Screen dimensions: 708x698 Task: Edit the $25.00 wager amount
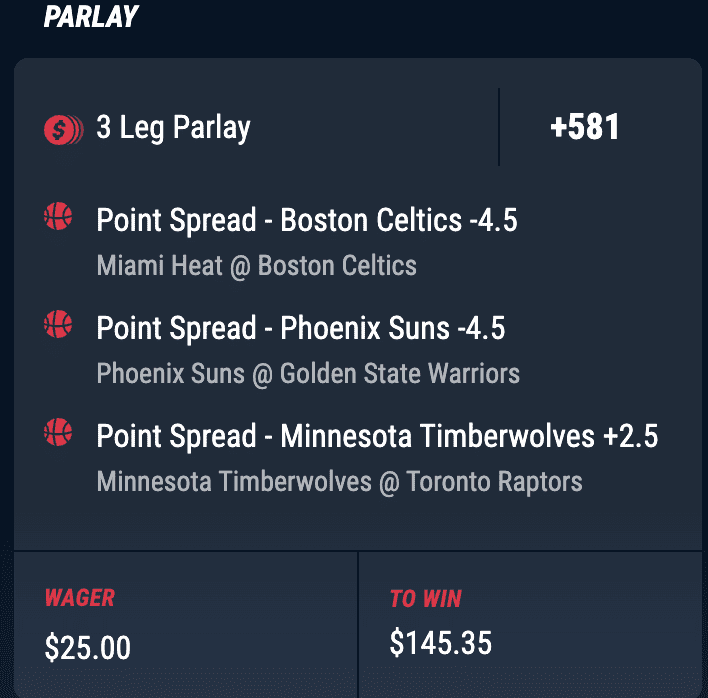coord(88,647)
